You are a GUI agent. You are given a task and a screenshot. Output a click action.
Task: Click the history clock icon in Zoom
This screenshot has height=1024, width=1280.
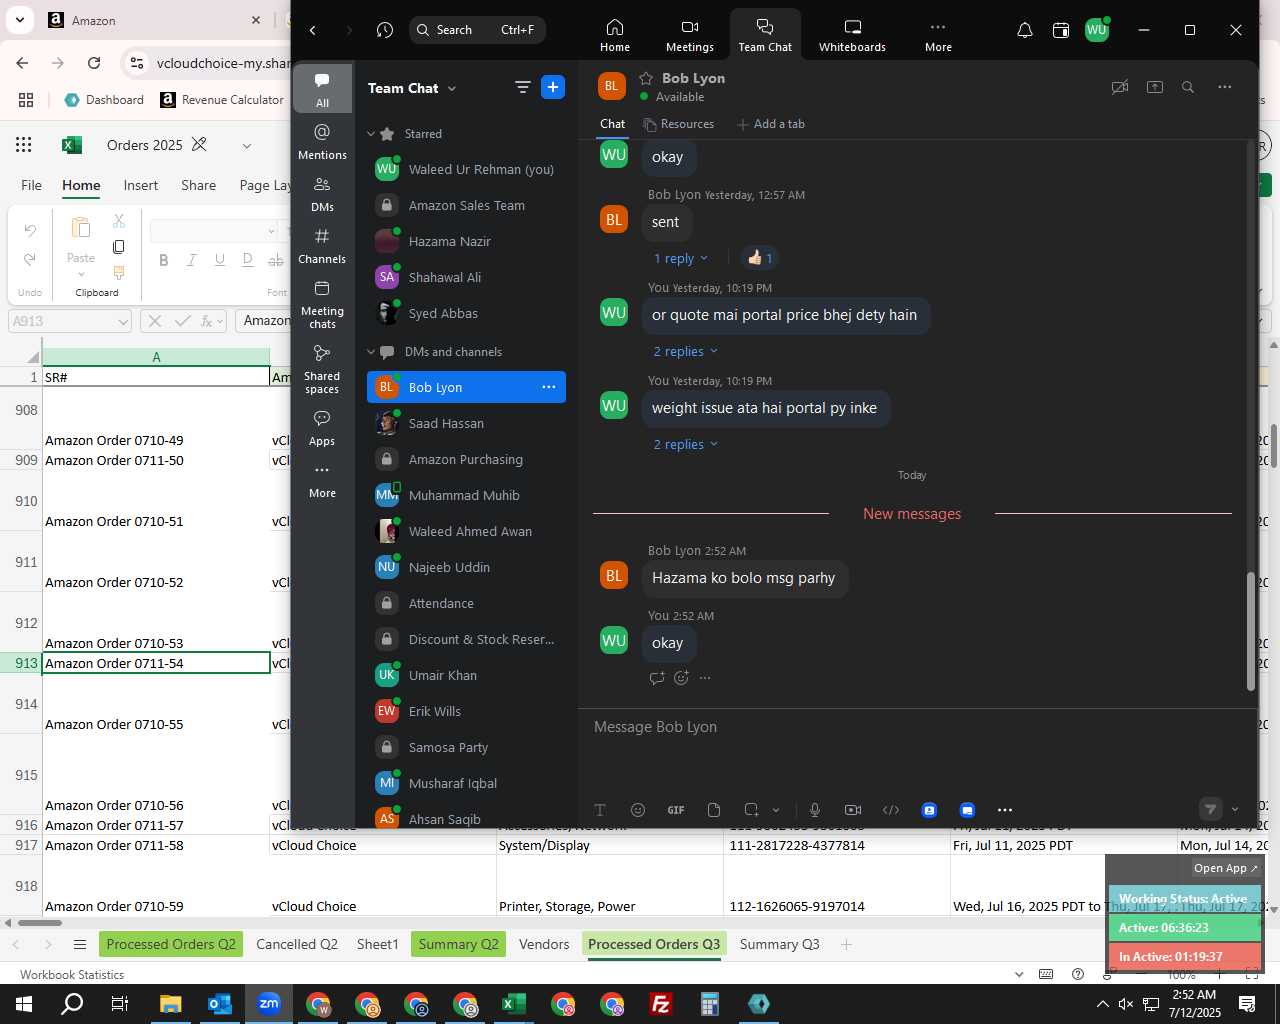click(385, 30)
